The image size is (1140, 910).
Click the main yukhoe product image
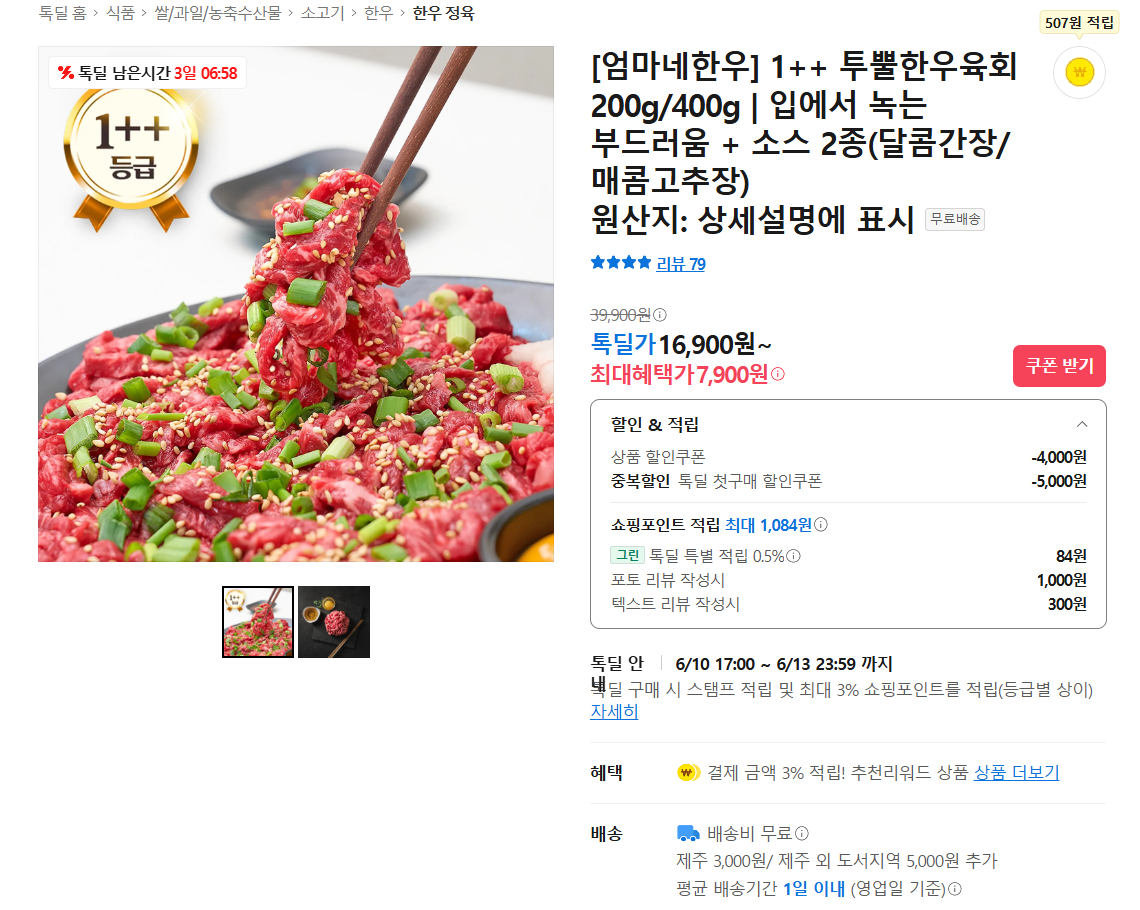pyautogui.click(x=296, y=304)
